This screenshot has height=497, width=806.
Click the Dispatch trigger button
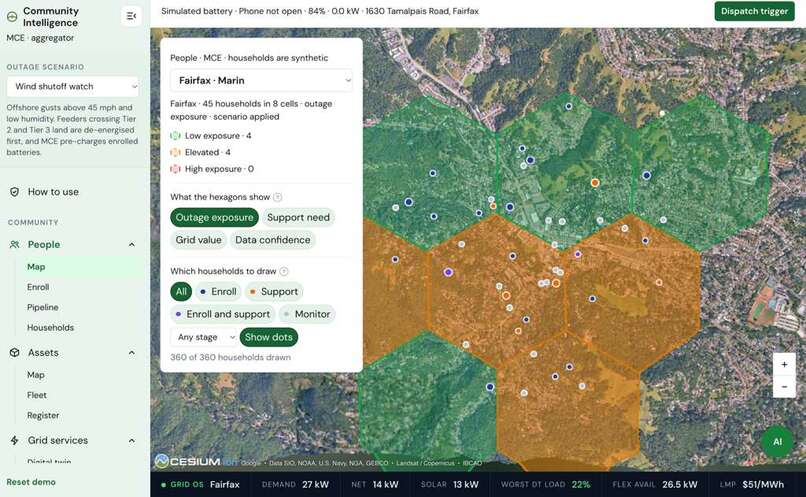[x=754, y=11]
